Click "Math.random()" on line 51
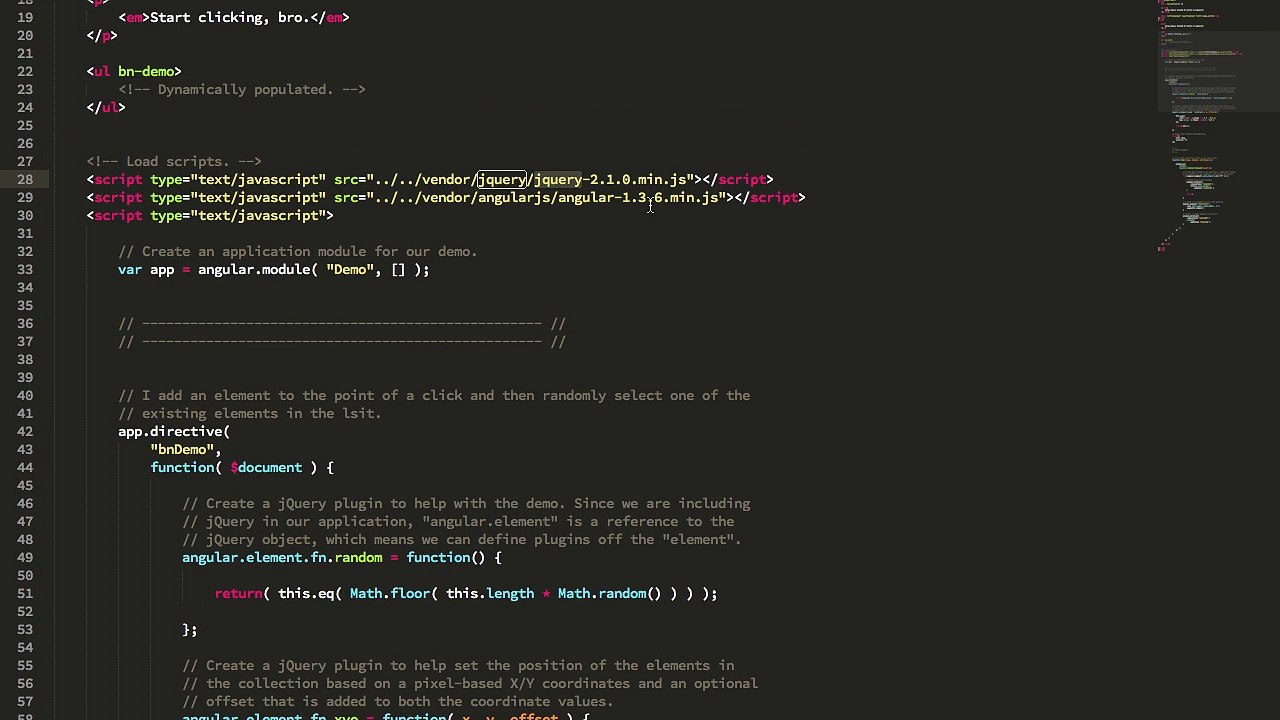This screenshot has width=1280, height=720. point(610,594)
